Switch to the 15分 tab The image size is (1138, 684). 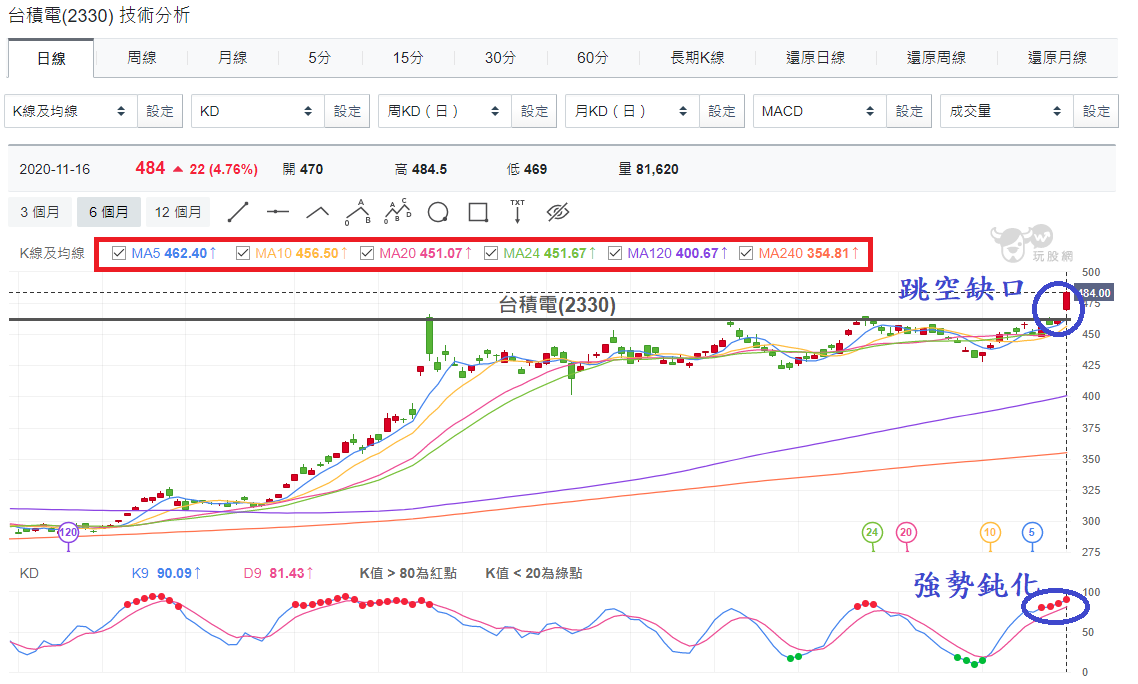click(x=408, y=58)
